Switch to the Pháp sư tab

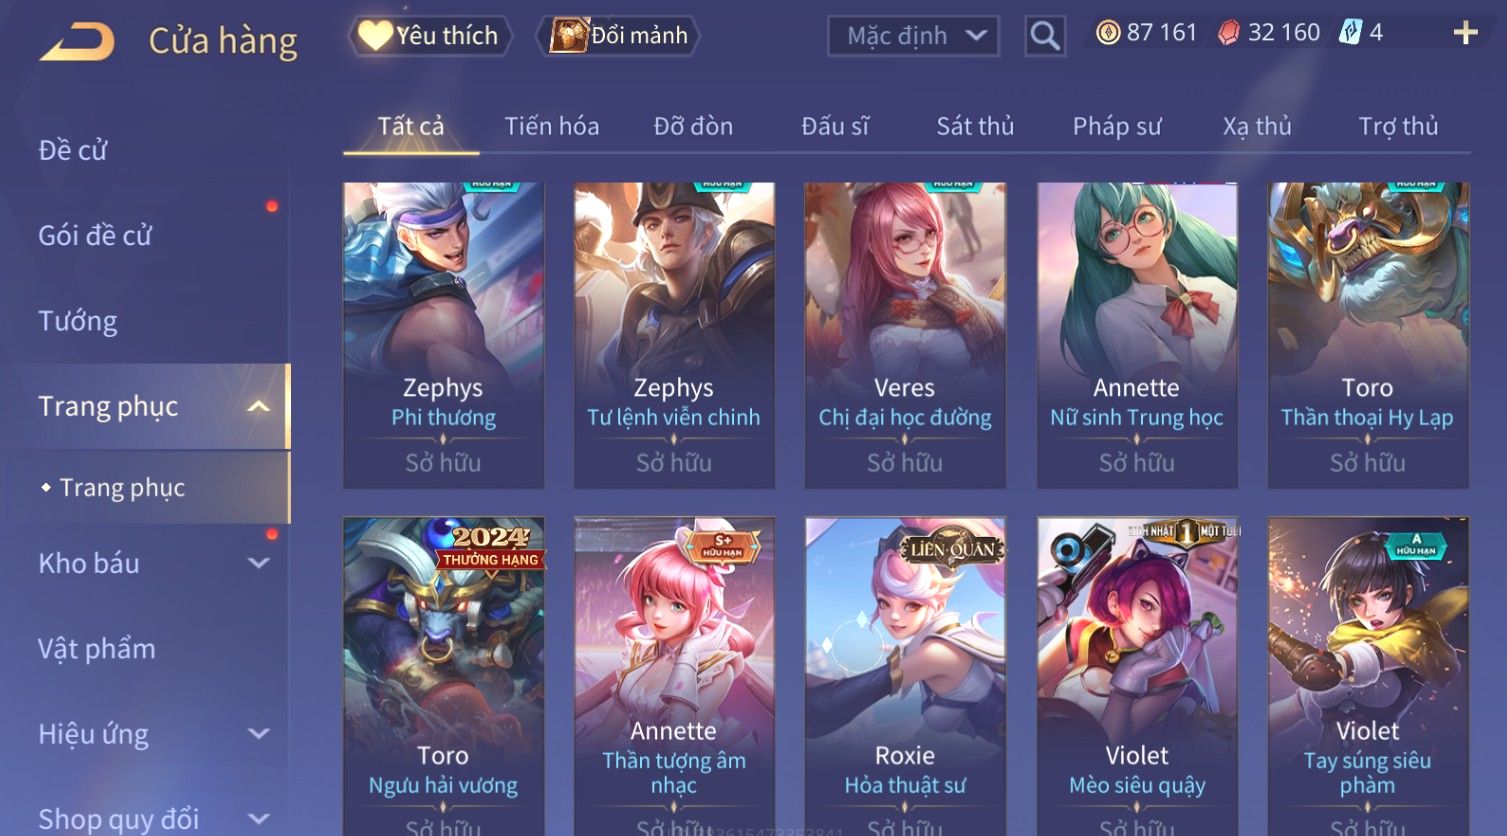(x=1117, y=126)
